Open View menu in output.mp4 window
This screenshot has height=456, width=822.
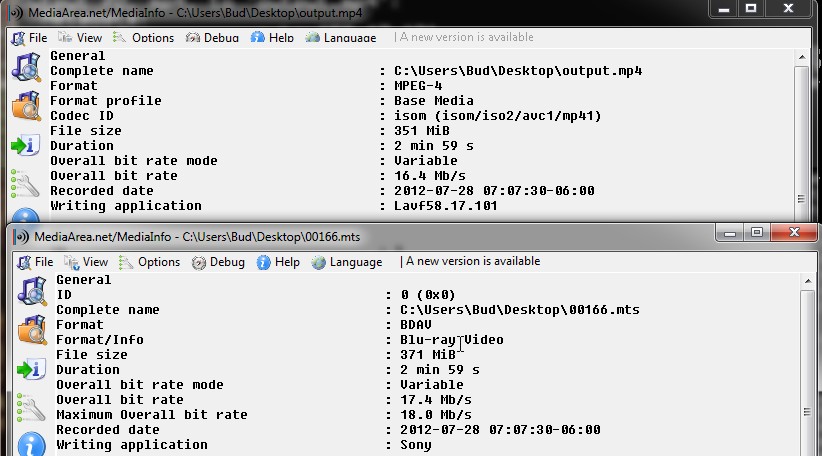pos(80,38)
